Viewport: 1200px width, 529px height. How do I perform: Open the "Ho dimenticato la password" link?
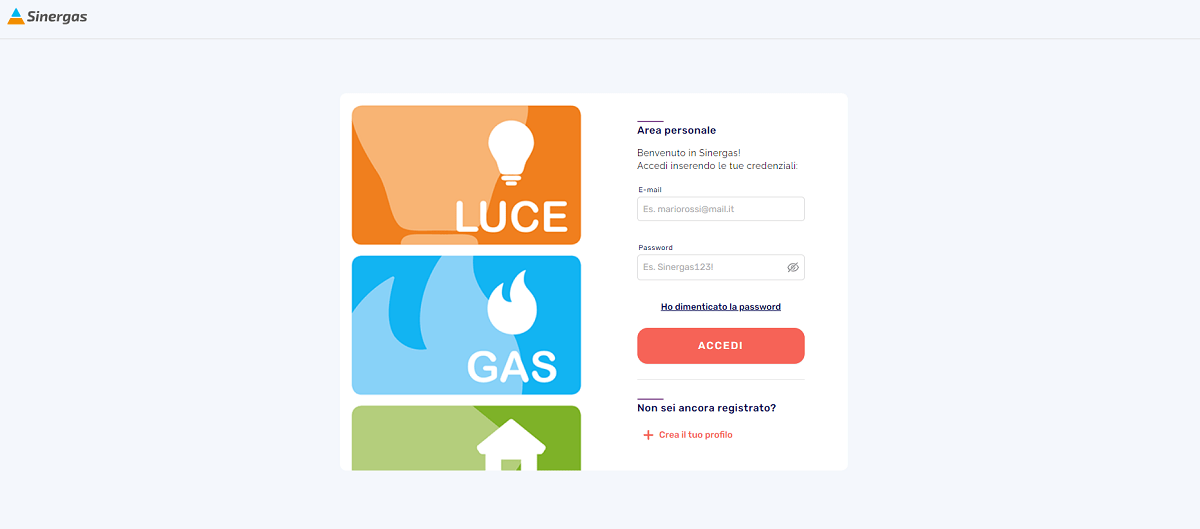click(x=720, y=307)
